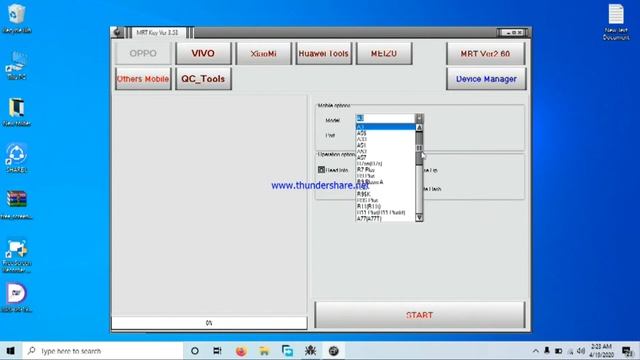Open the Windows Start menu

coord(11,351)
